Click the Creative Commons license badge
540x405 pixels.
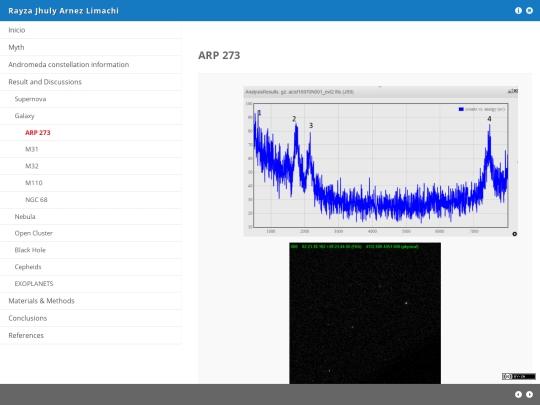[519, 376]
